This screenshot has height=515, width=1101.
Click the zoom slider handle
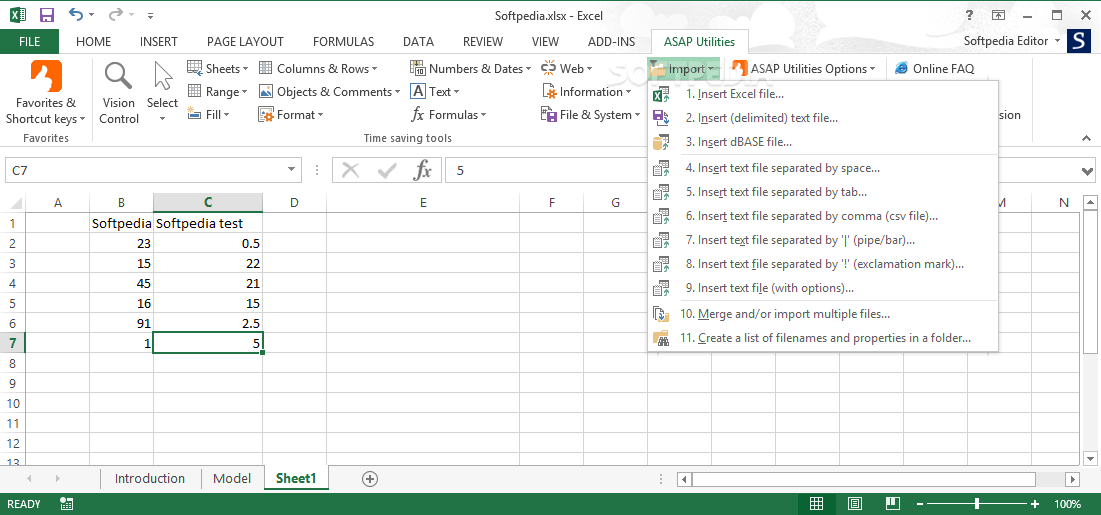[977, 504]
